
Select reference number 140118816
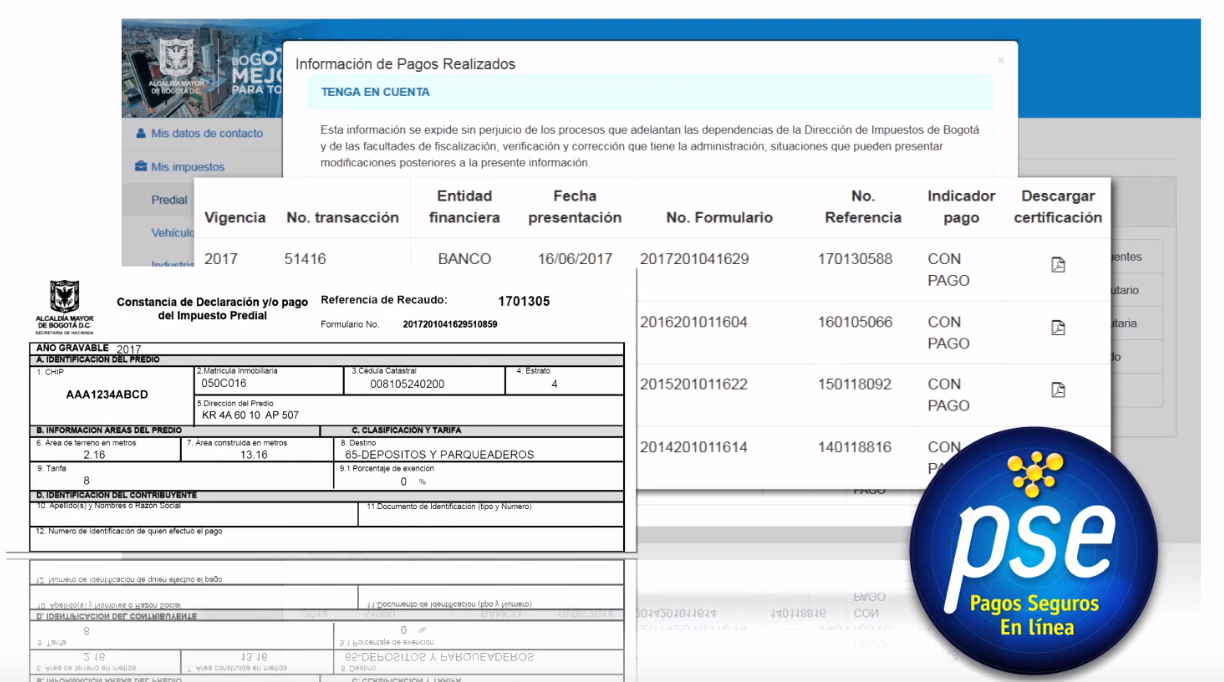click(x=855, y=447)
